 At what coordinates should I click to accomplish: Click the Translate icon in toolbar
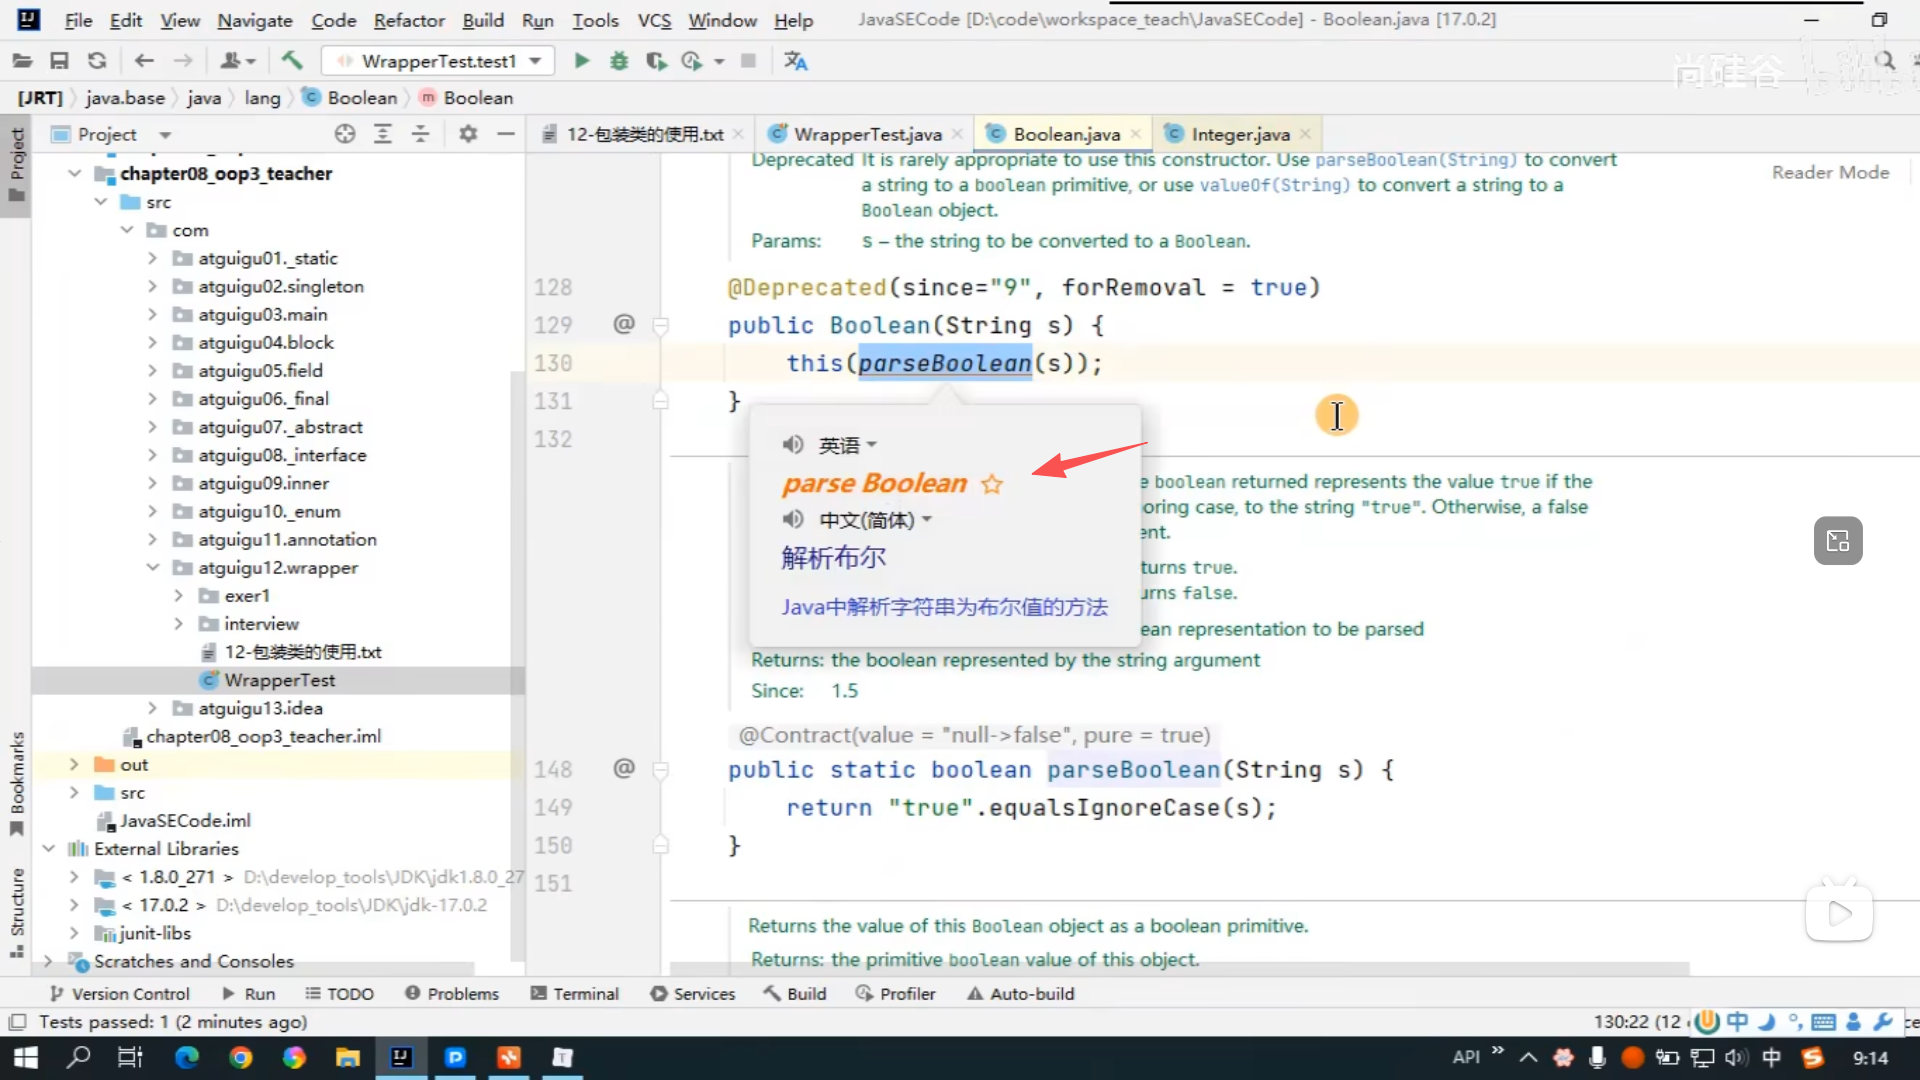[796, 61]
